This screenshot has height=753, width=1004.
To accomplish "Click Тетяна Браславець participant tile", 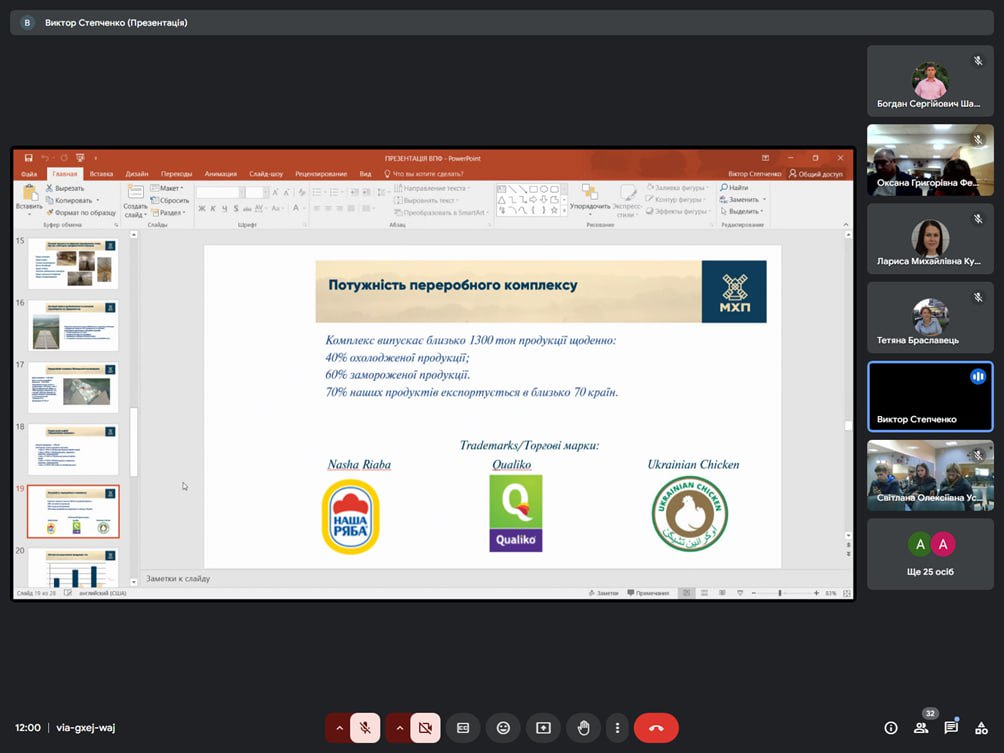I will [930, 318].
